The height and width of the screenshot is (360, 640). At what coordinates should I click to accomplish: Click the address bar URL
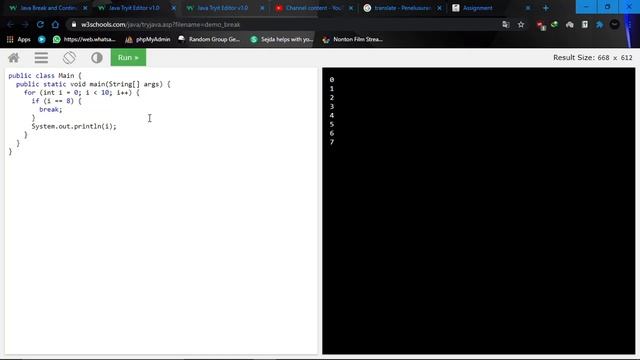click(160, 24)
